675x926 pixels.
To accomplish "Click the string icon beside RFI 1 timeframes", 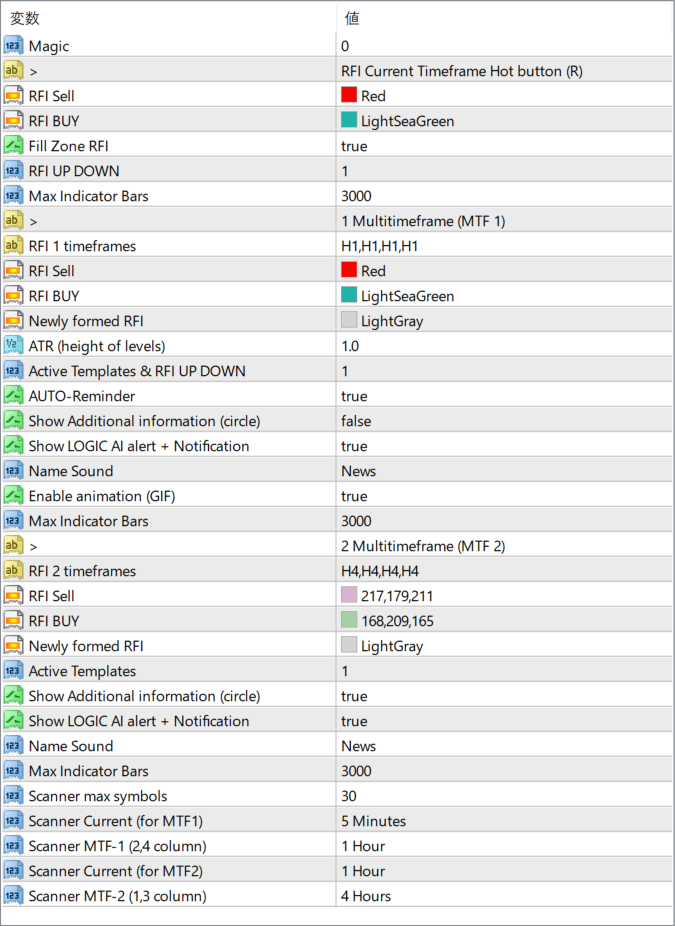I will [x=14, y=246].
